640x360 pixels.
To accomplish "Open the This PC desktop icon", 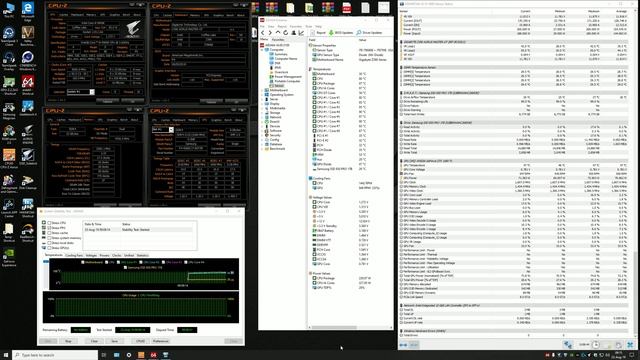I will (x=9, y=10).
